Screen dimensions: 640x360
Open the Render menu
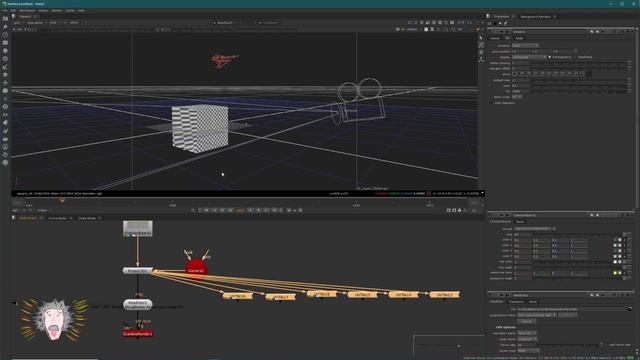(x=57, y=11)
